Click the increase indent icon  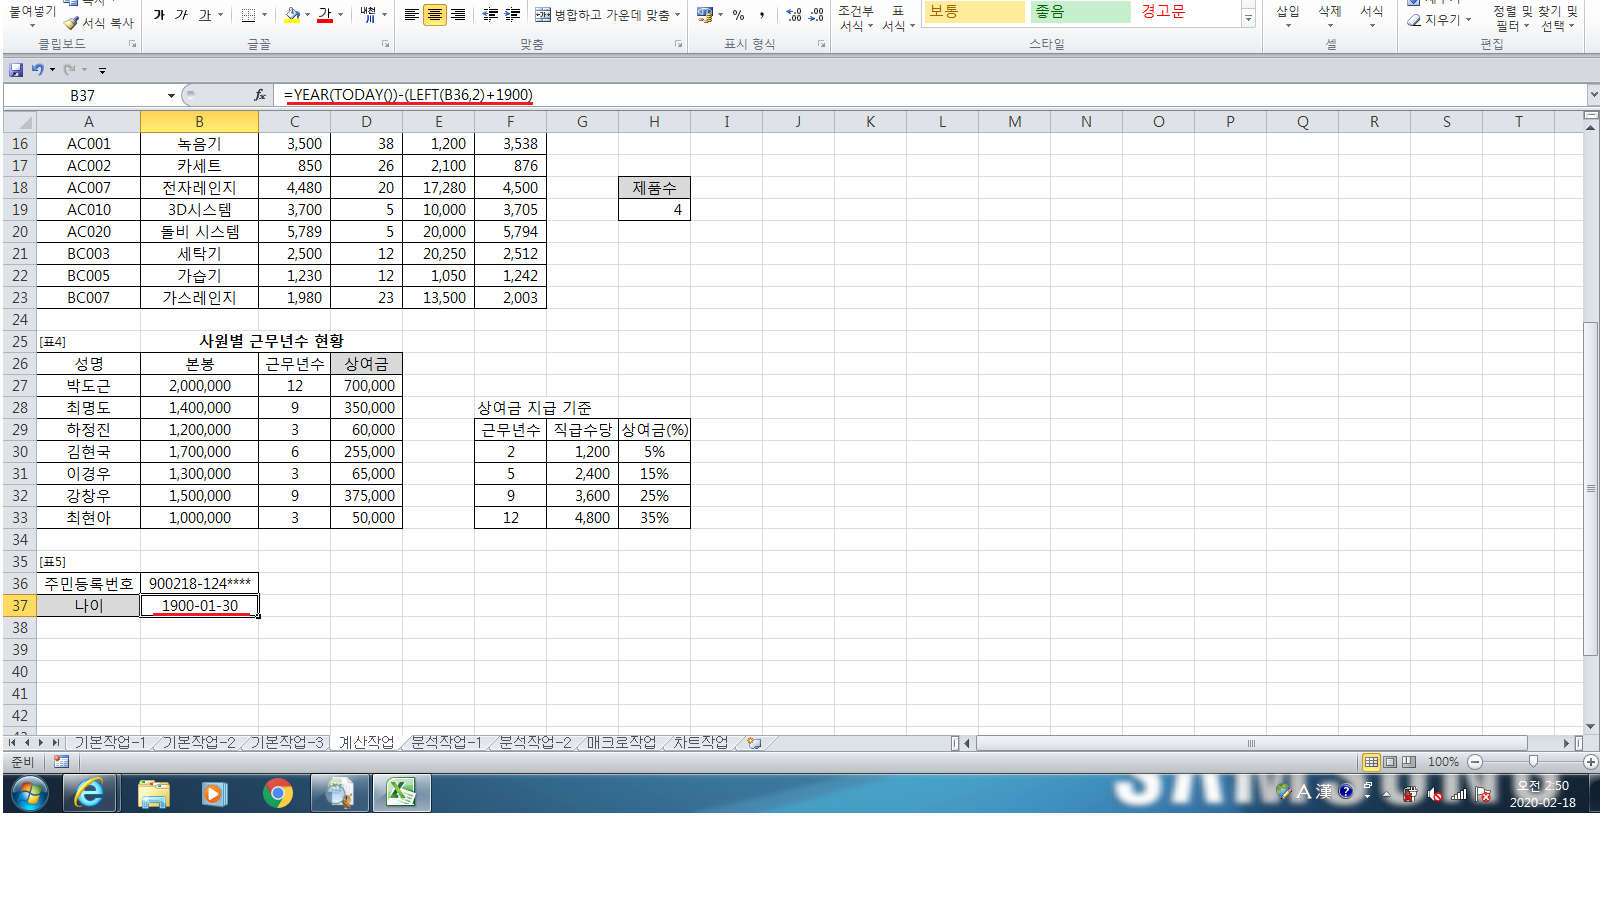click(x=512, y=15)
